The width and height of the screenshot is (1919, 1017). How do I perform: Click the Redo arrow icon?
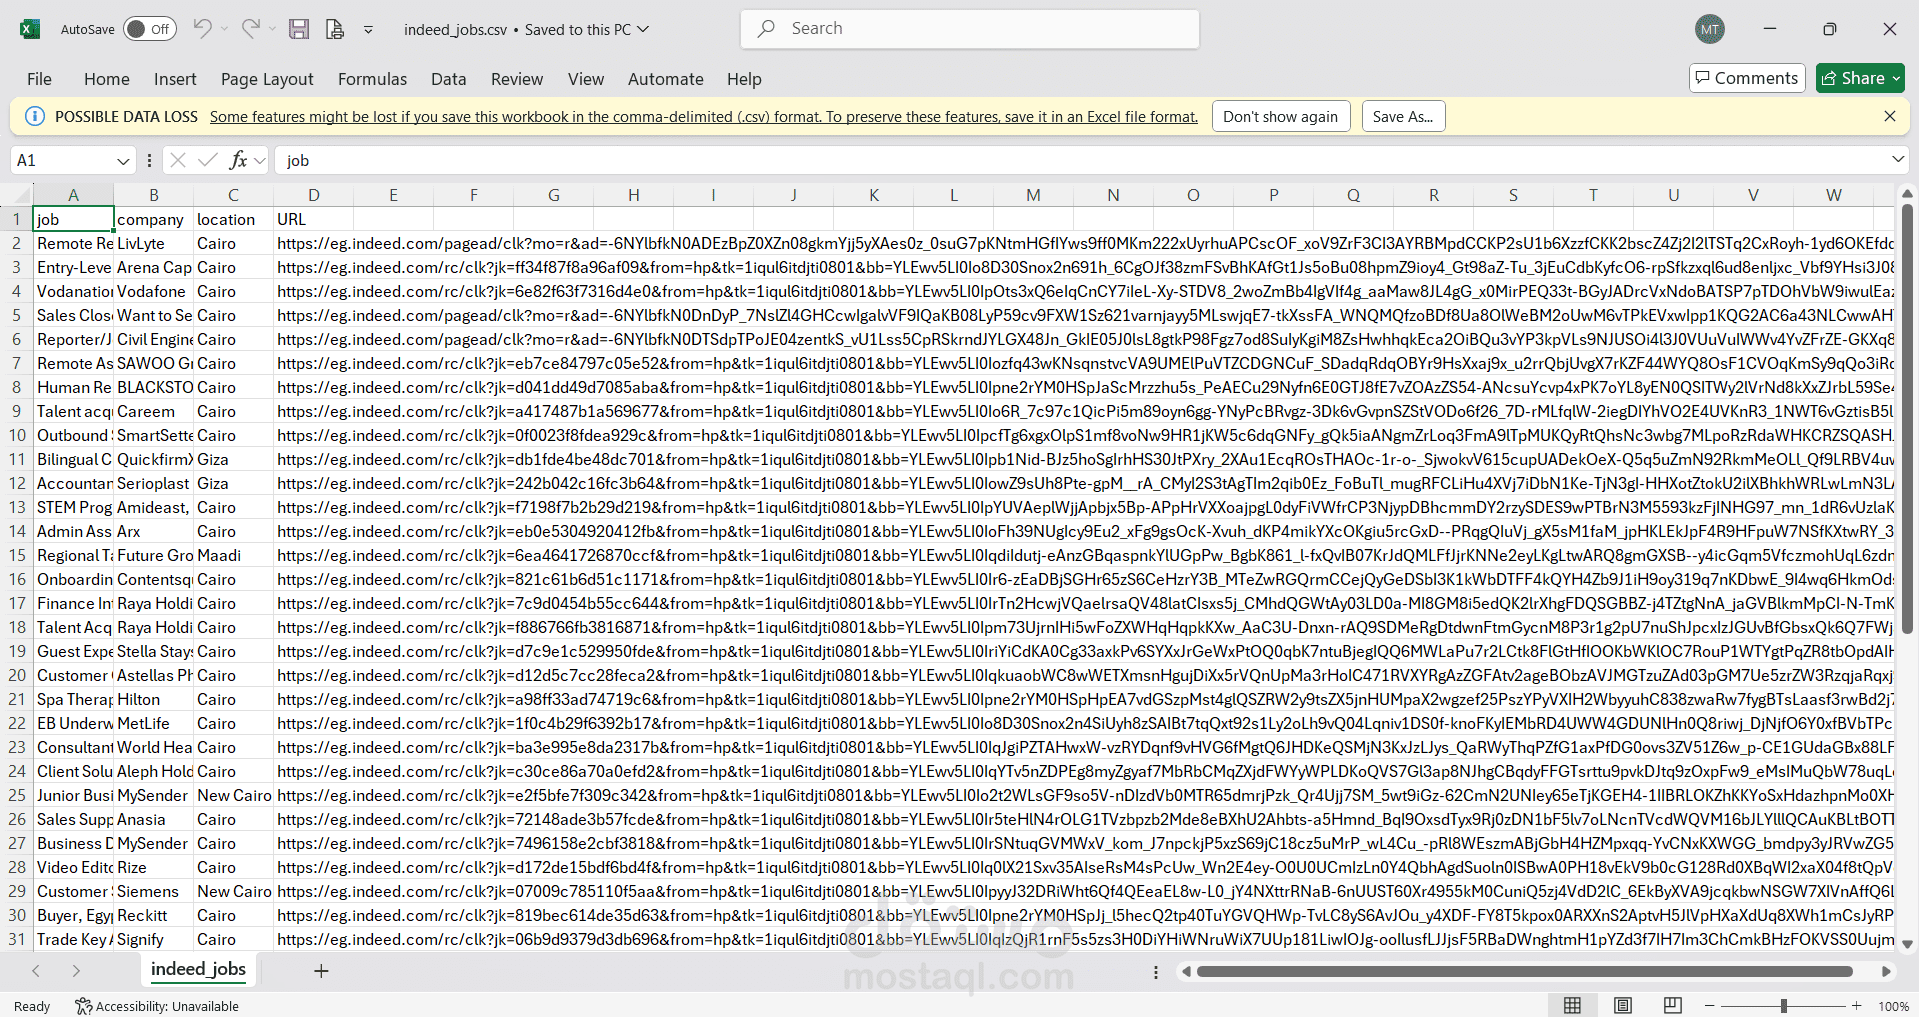click(x=251, y=28)
